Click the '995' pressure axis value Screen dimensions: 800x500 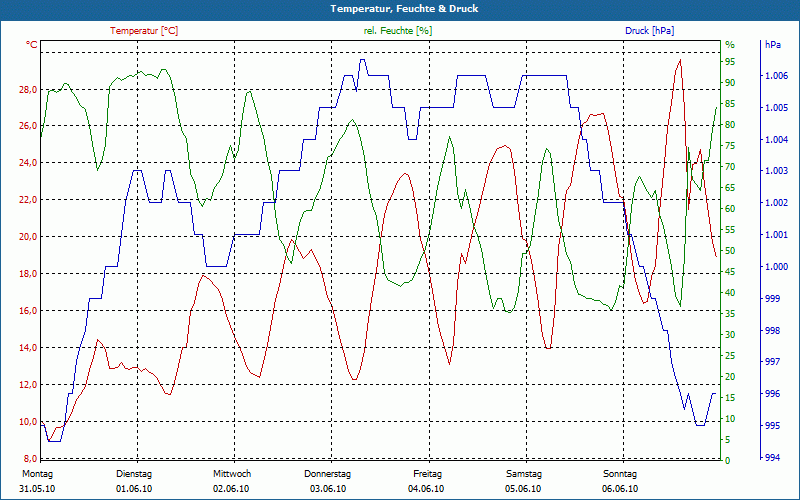coord(772,426)
